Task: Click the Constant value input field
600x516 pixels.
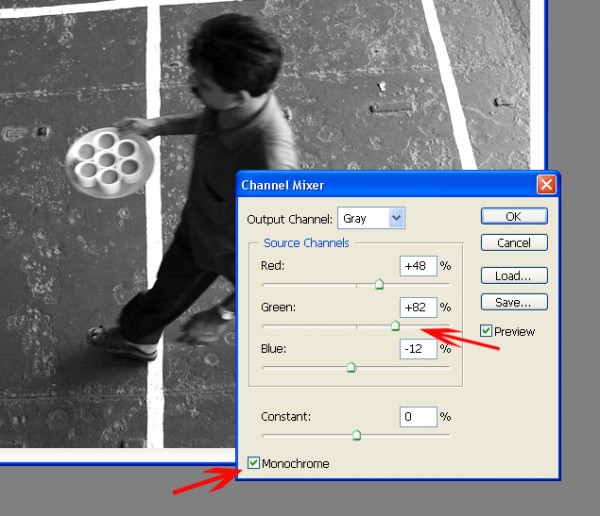Action: [x=417, y=416]
